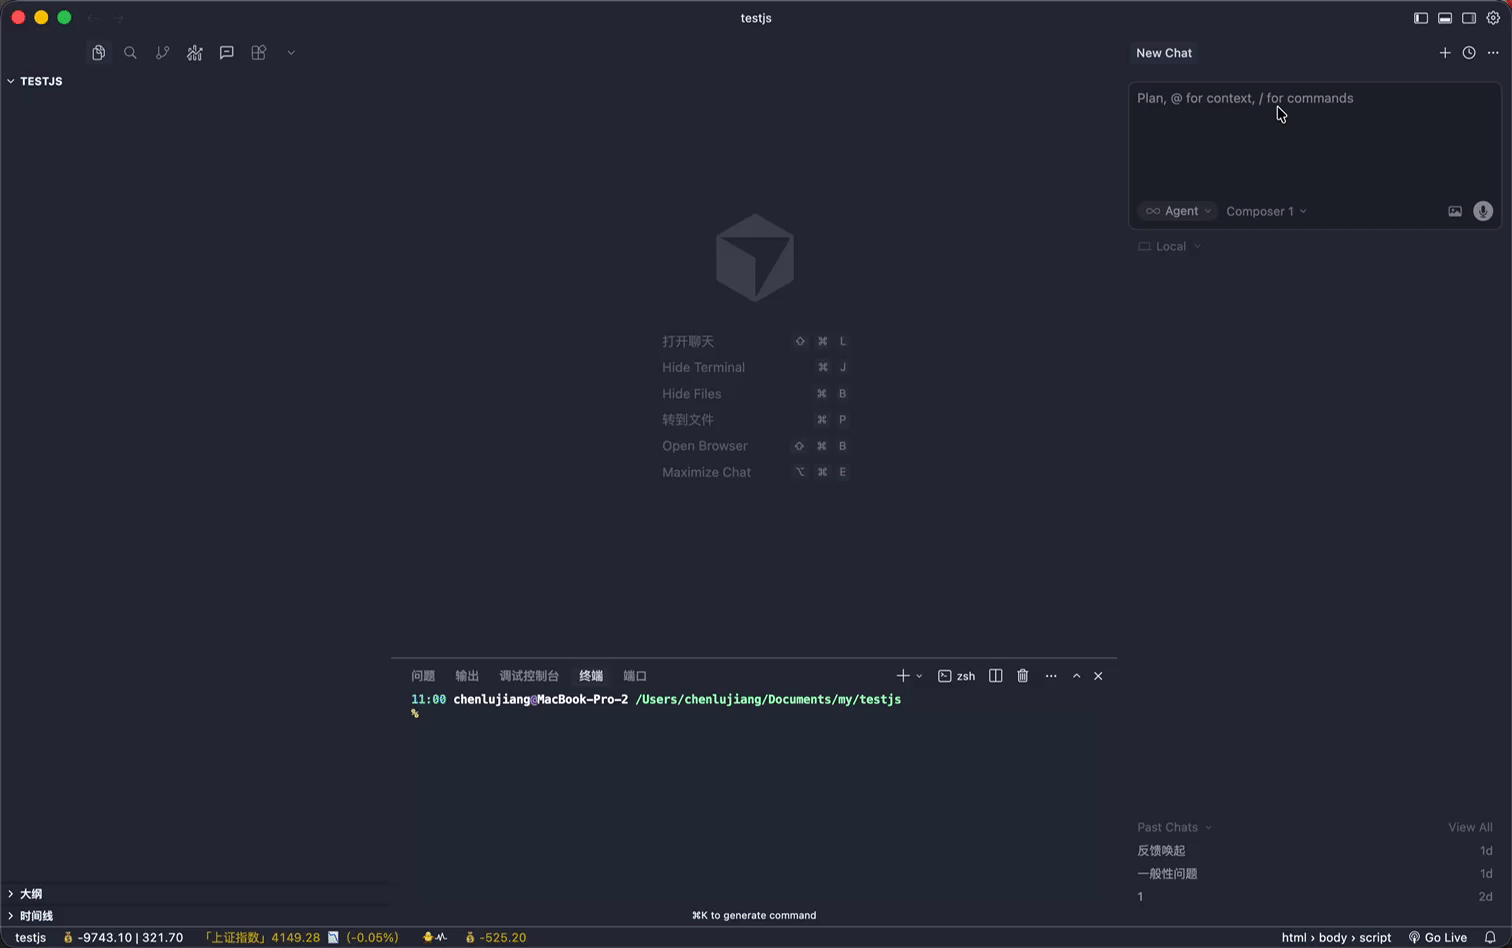Open the Search view in the activity bar
1512x948 pixels.
(x=130, y=52)
